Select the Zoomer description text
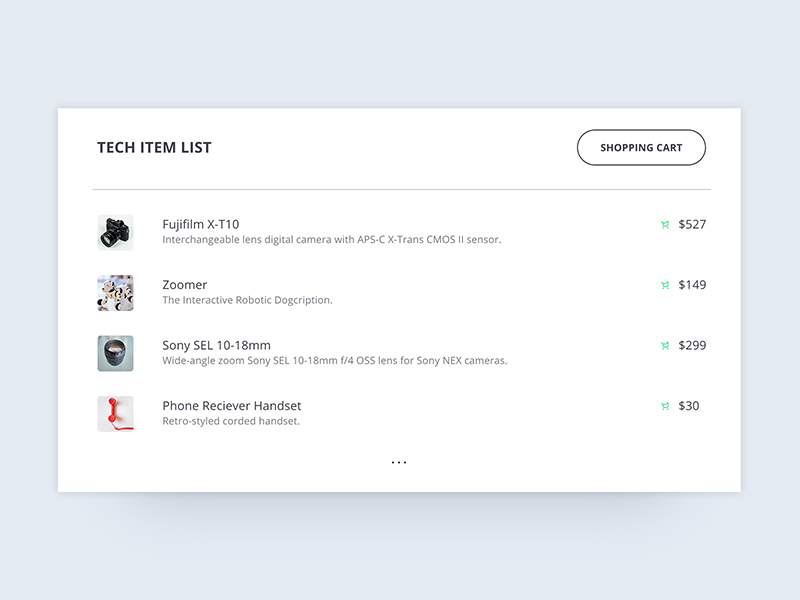800x600 pixels. click(246, 299)
